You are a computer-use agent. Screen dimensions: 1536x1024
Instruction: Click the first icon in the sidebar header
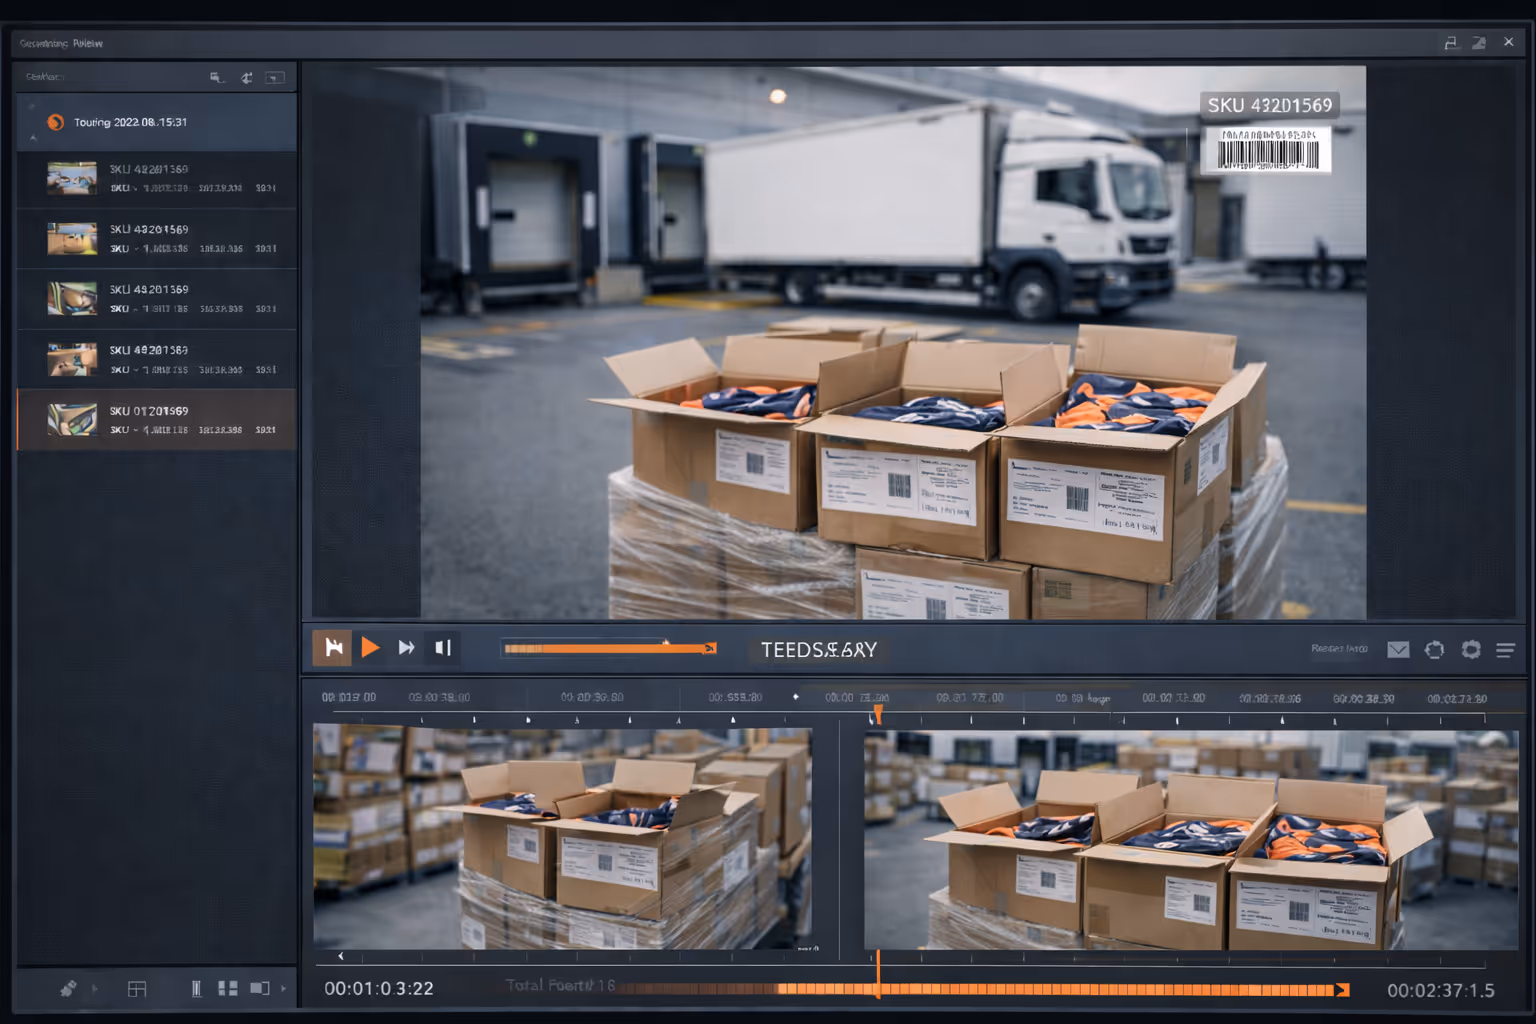point(216,77)
